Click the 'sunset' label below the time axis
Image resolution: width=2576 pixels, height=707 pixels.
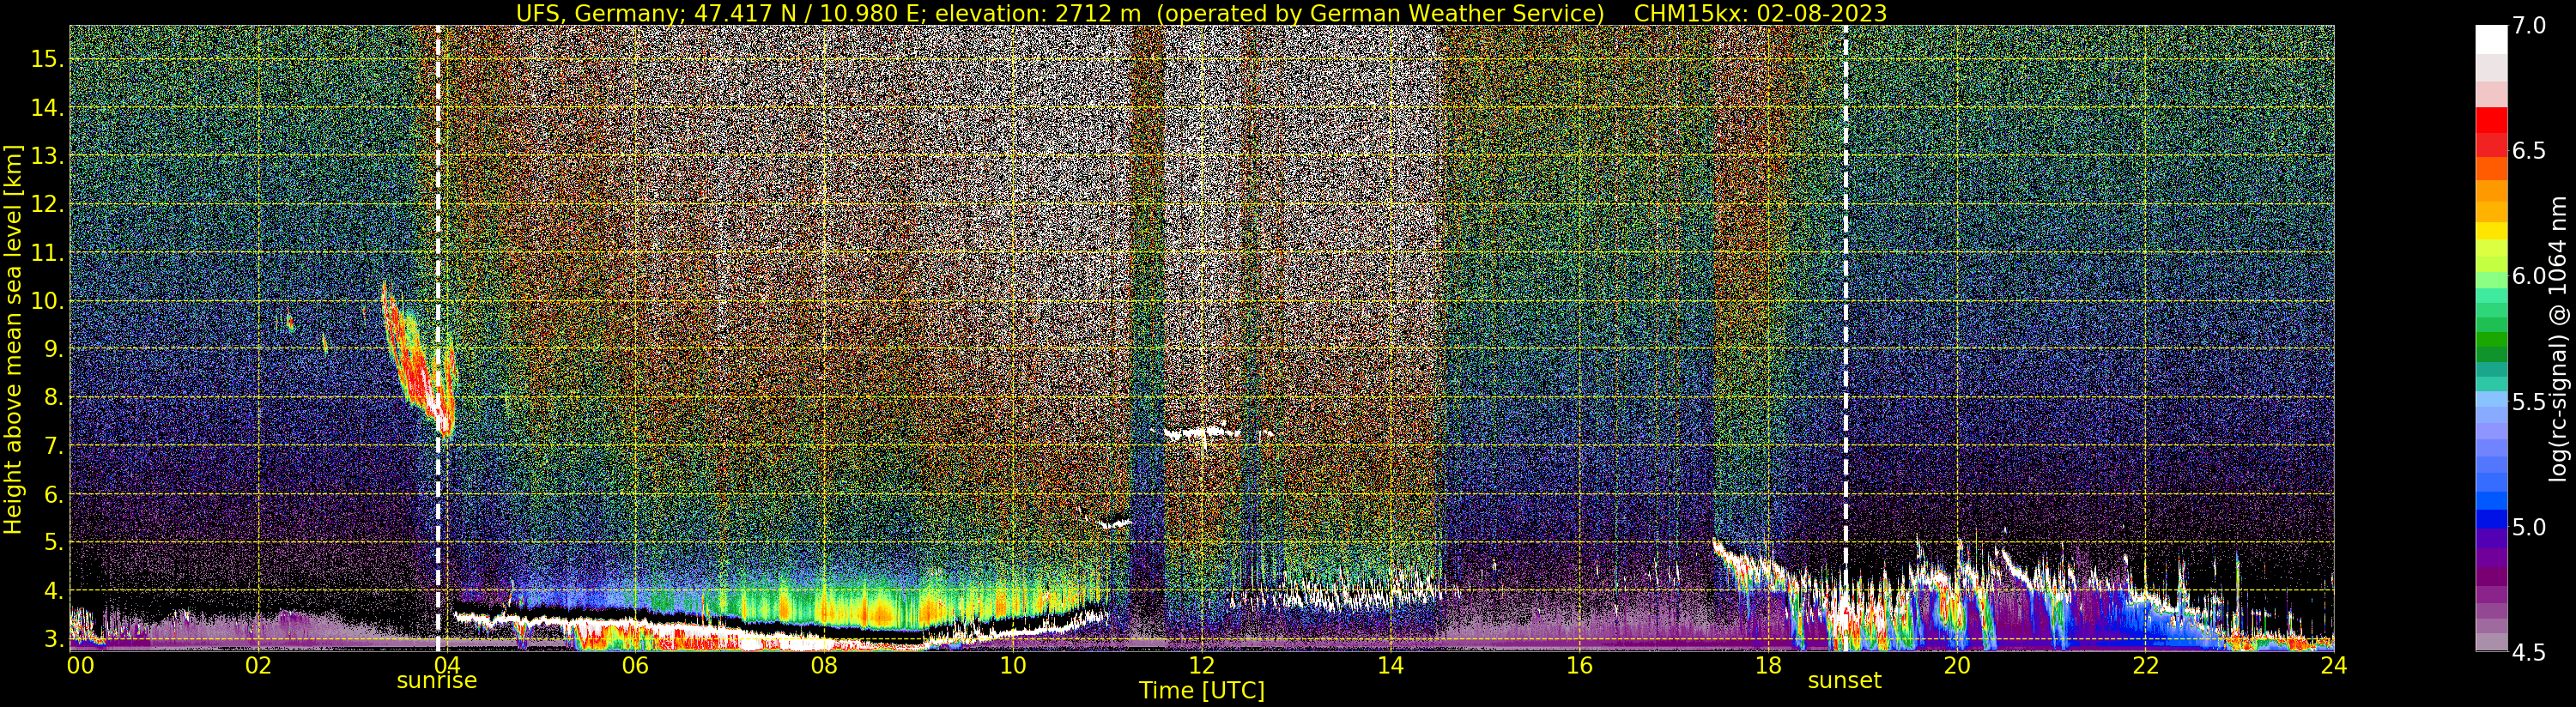coord(1844,681)
